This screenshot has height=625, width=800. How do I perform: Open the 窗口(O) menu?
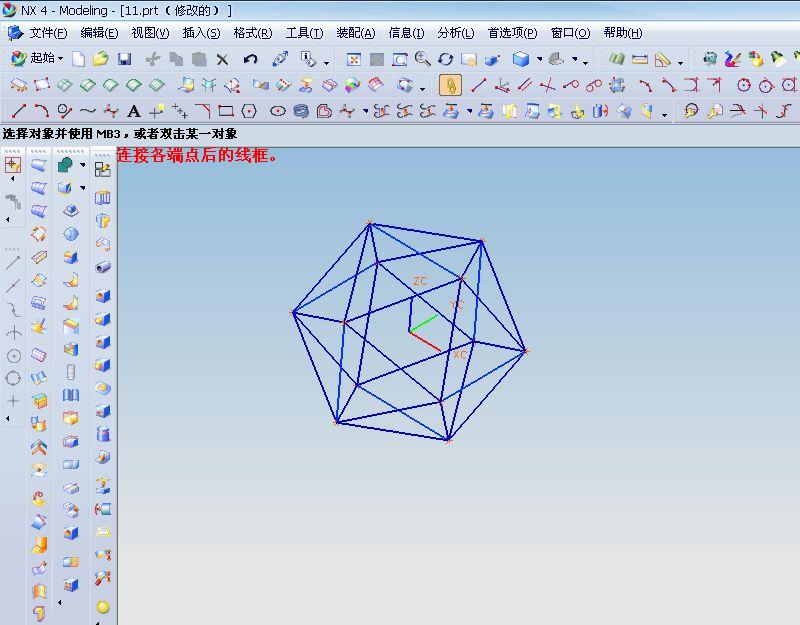tap(570, 33)
